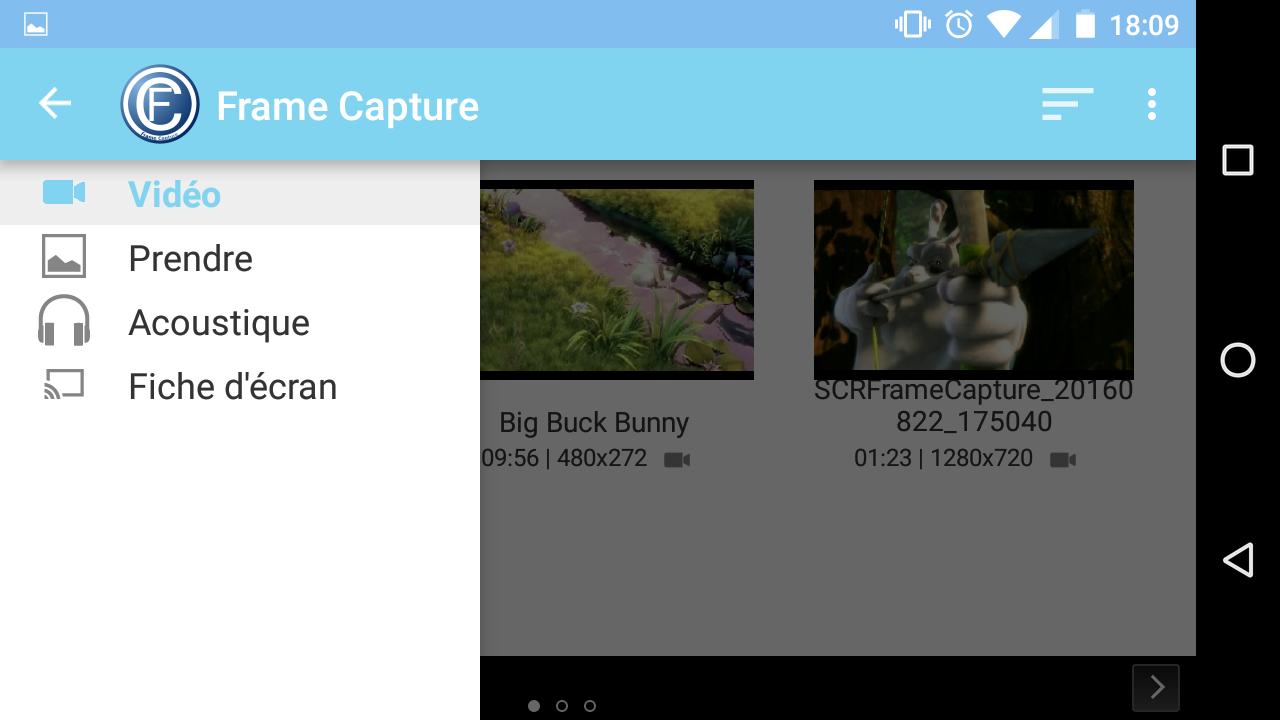Click the Big Buck Bunny title
This screenshot has height=720, width=1280.
click(x=594, y=423)
